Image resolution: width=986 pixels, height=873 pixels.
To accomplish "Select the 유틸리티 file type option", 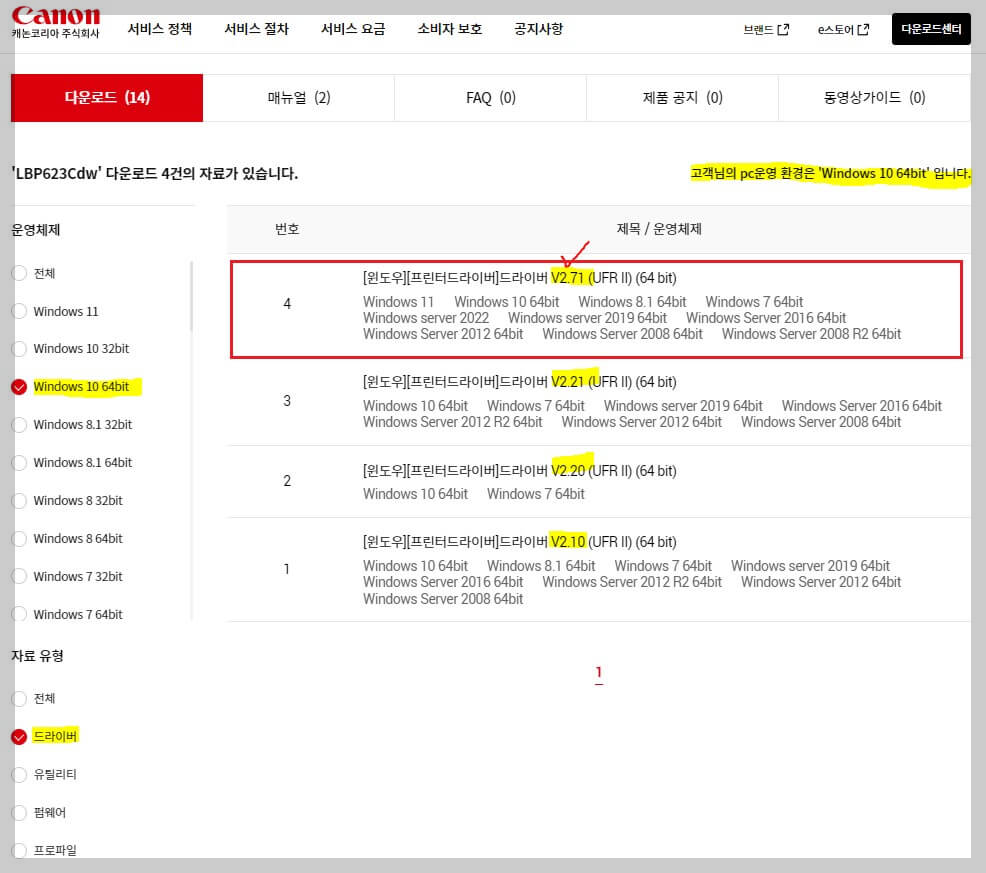I will pyautogui.click(x=19, y=774).
